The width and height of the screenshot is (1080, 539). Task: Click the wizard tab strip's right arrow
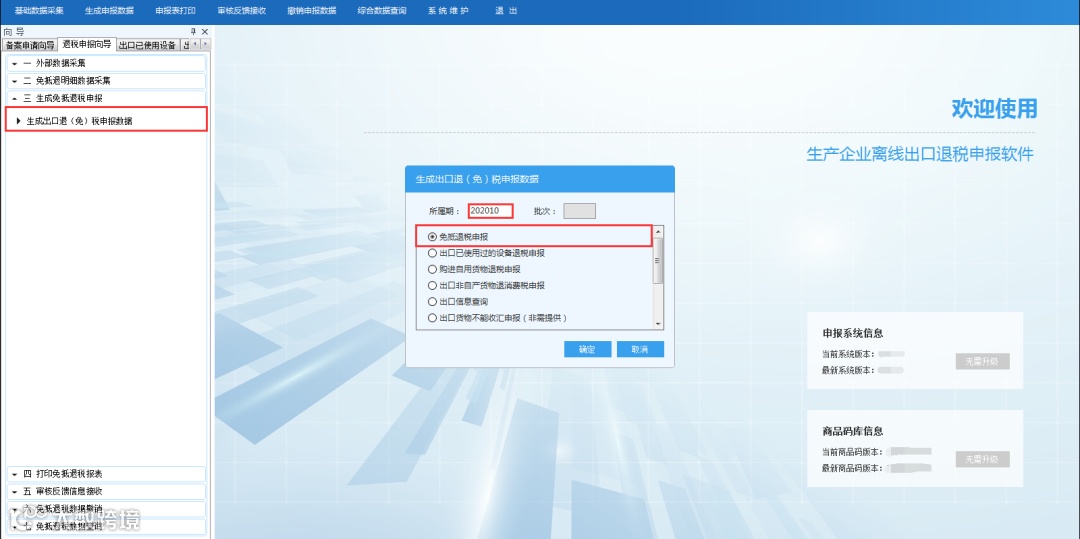pyautogui.click(x=205, y=44)
